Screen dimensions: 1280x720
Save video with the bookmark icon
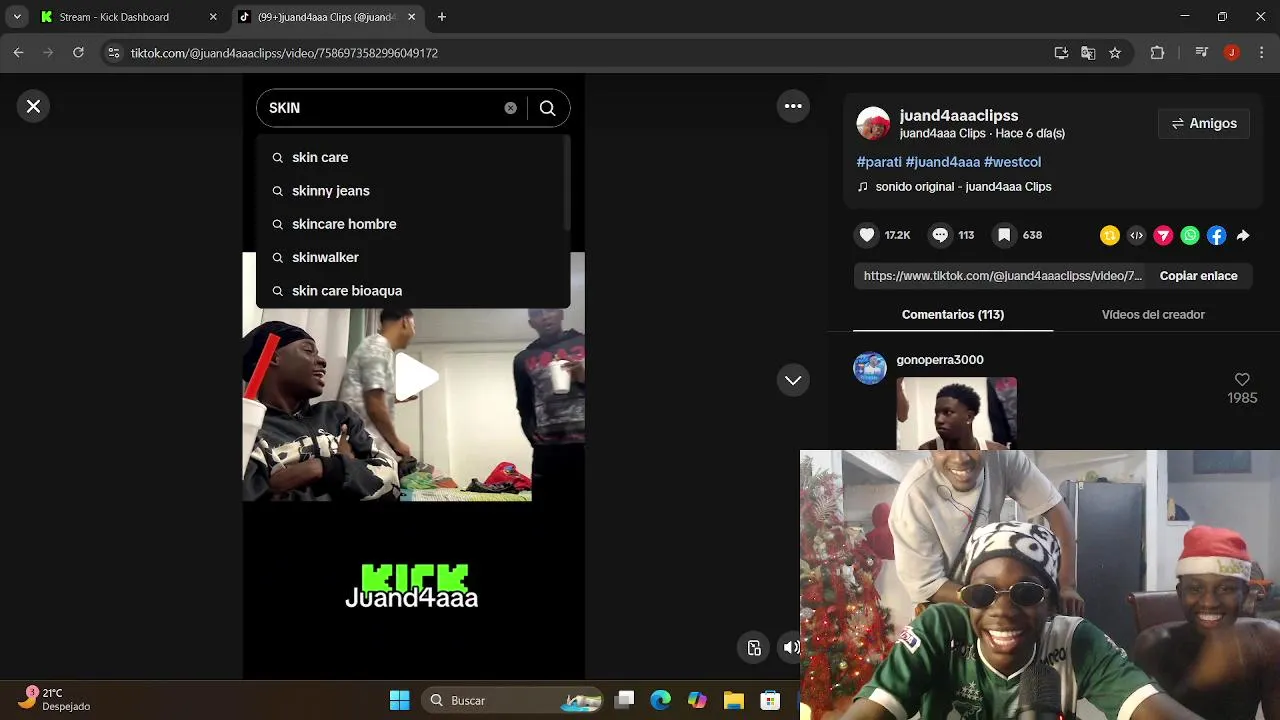(x=1004, y=235)
